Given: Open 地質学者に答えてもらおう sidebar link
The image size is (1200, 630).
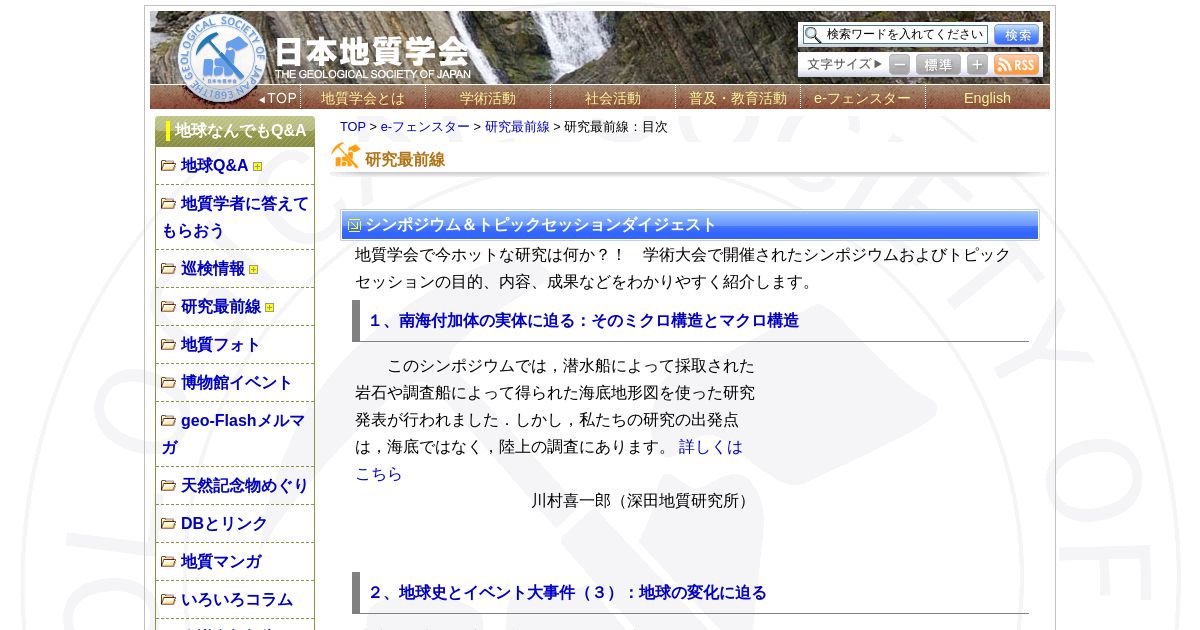Looking at the screenshot, I should (235, 217).
